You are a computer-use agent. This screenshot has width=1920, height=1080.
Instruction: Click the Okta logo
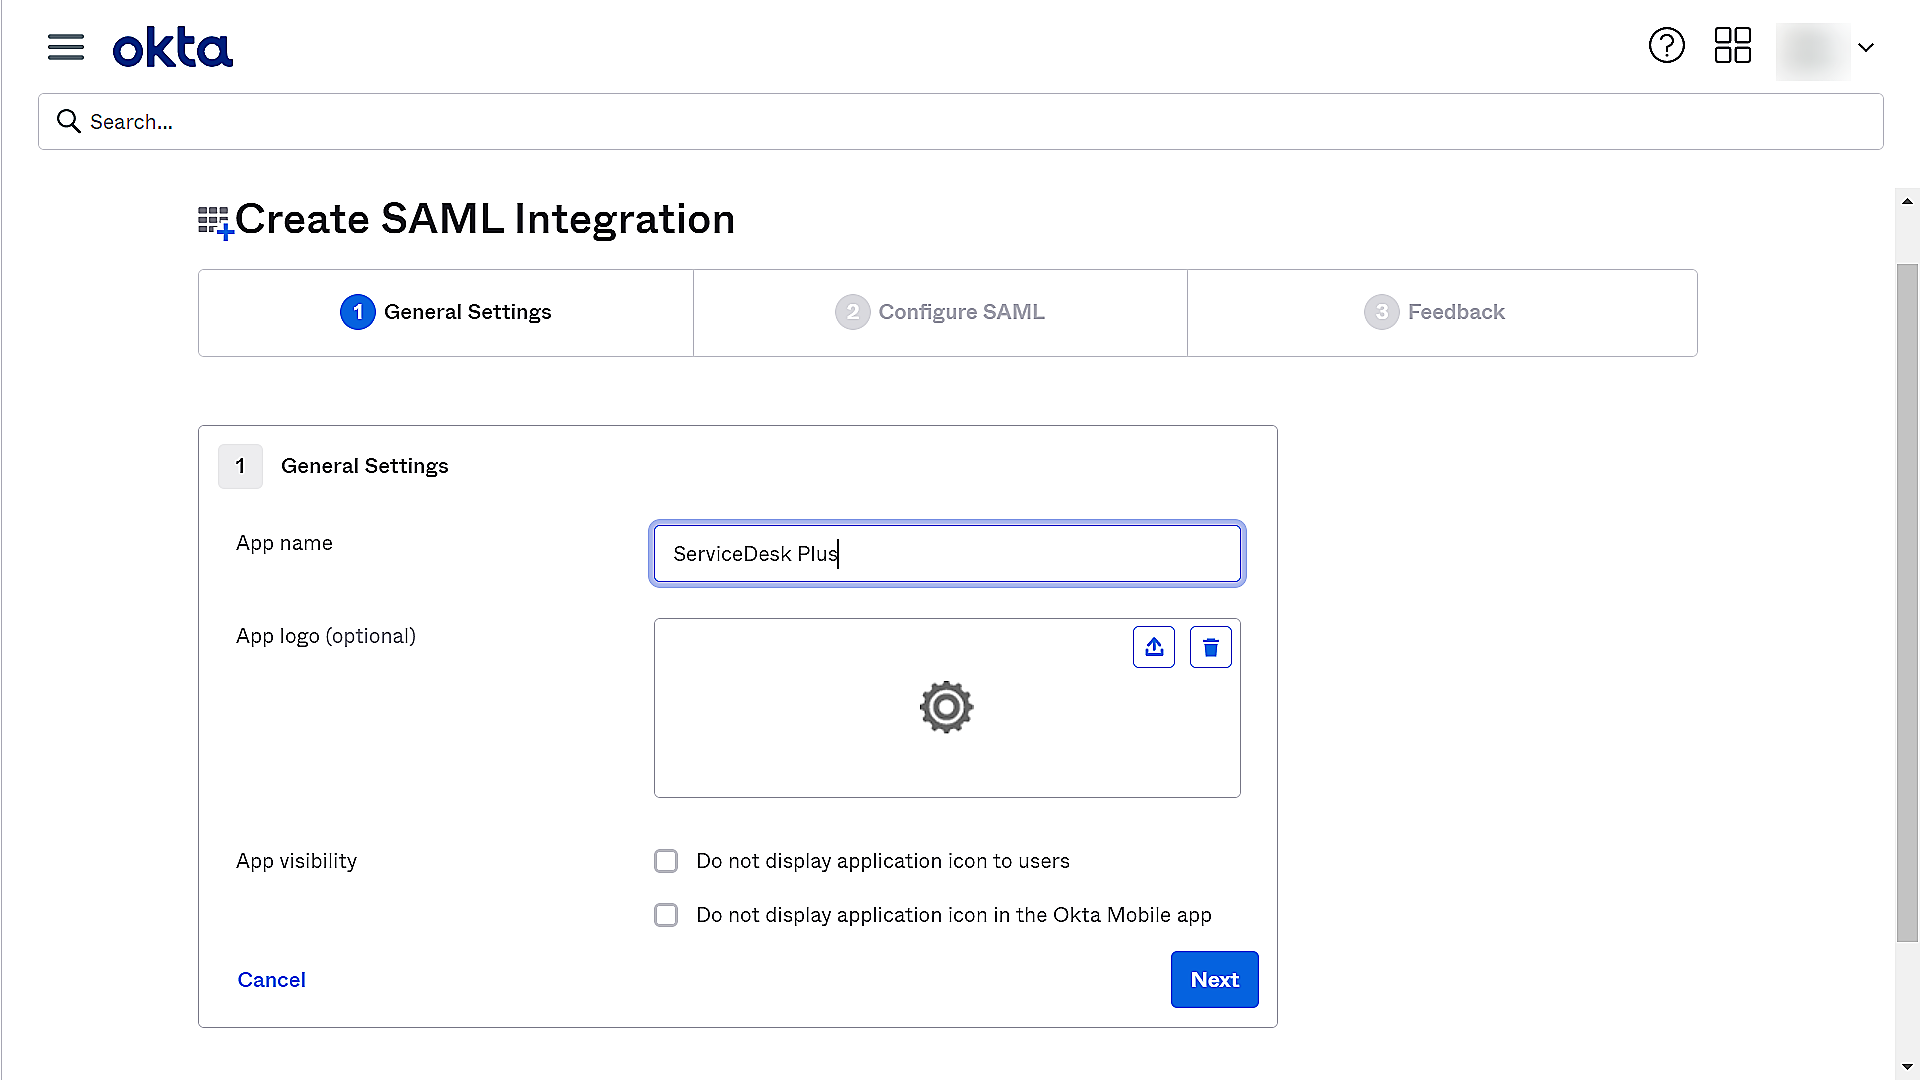click(173, 47)
